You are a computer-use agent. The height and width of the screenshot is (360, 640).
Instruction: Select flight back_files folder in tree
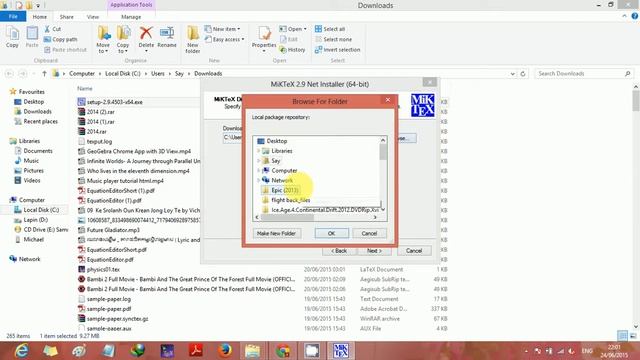(290, 200)
